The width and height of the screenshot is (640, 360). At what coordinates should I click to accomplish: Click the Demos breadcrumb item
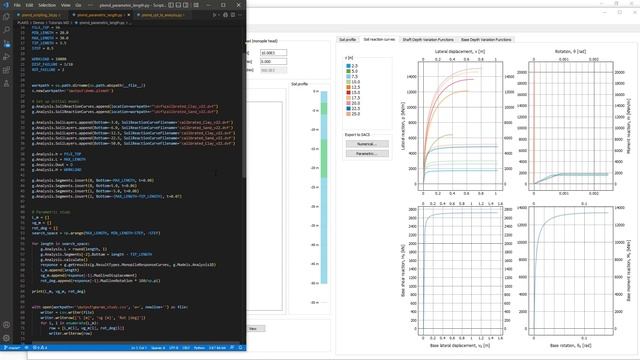pyautogui.click(x=38, y=23)
